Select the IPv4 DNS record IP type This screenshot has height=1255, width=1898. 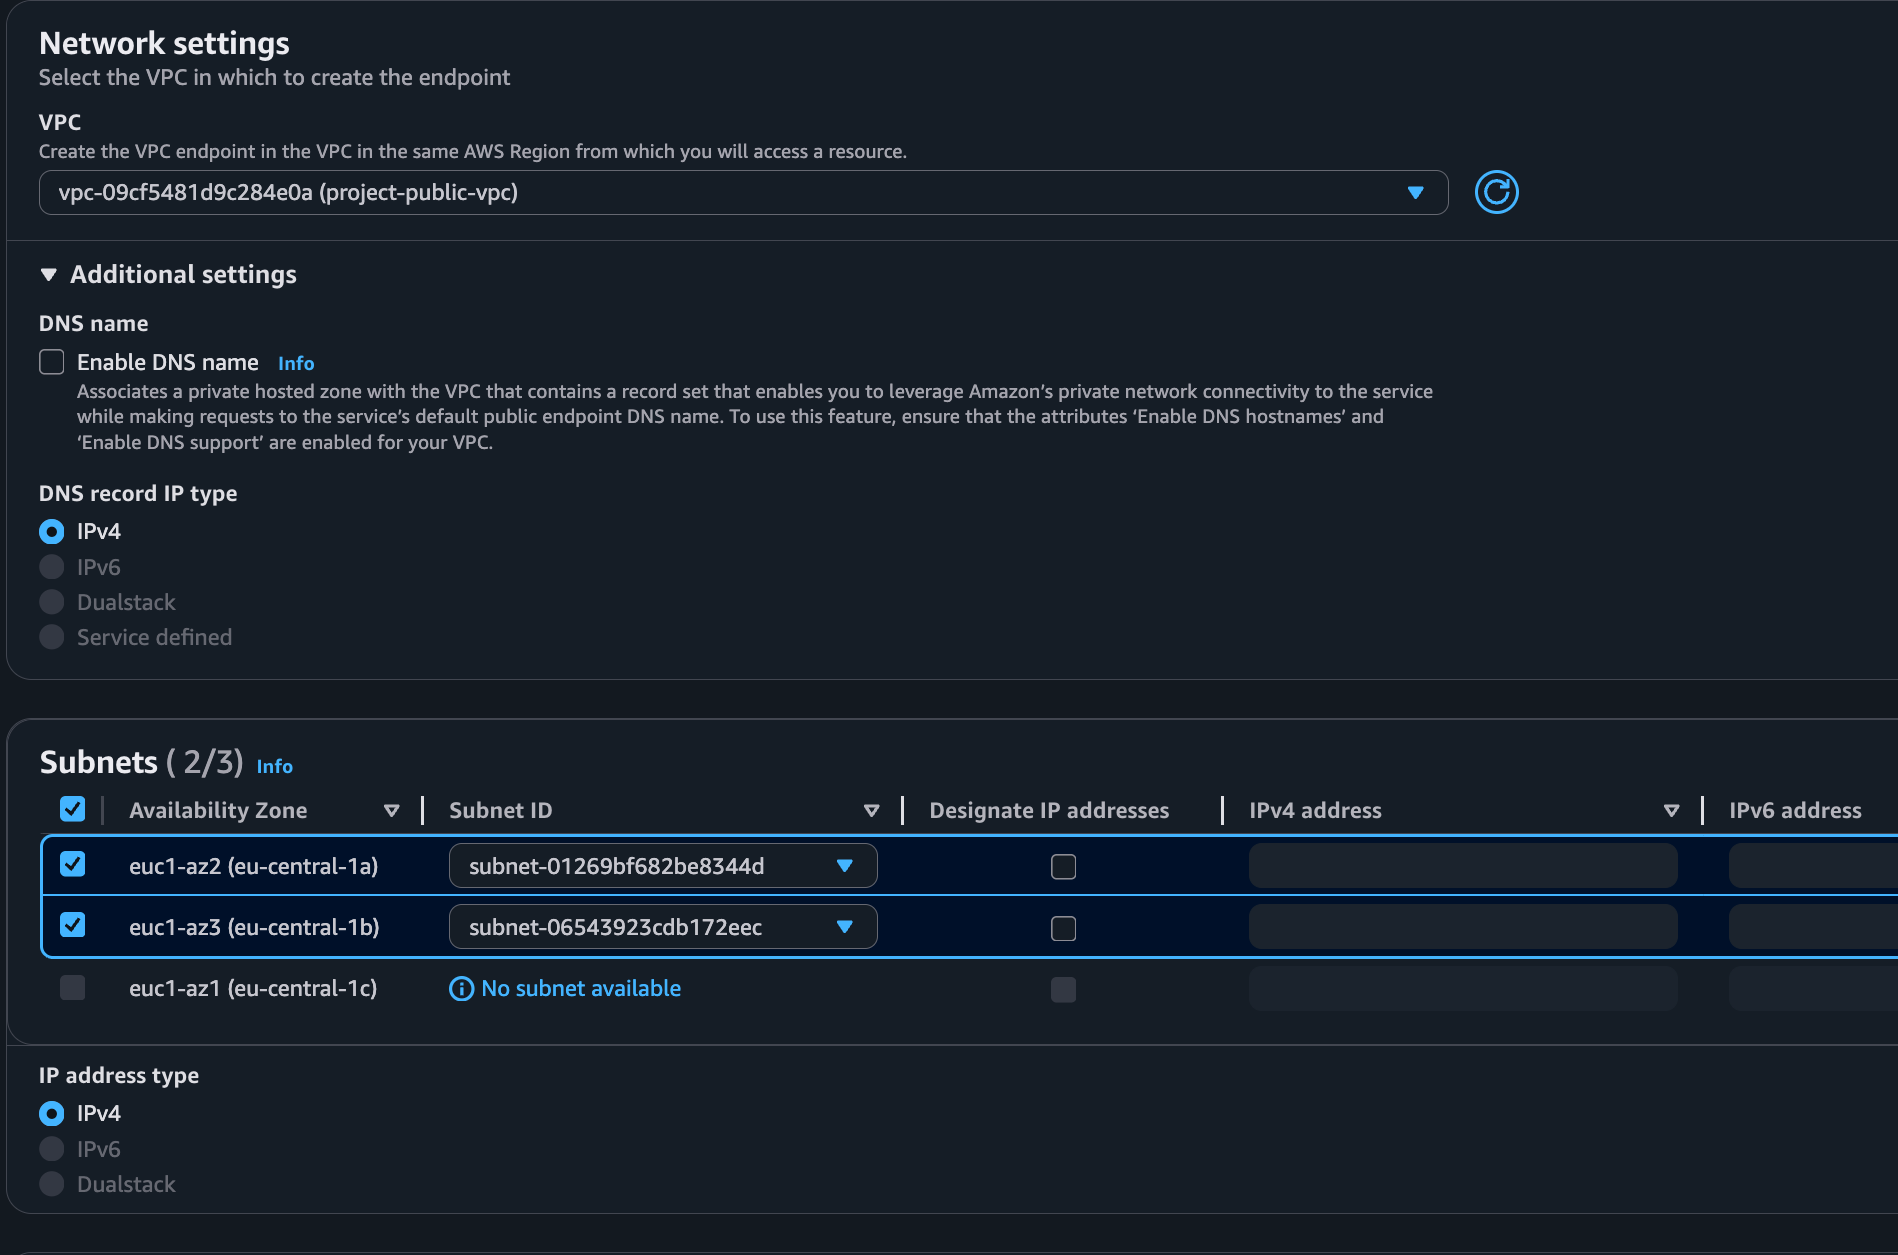51,531
